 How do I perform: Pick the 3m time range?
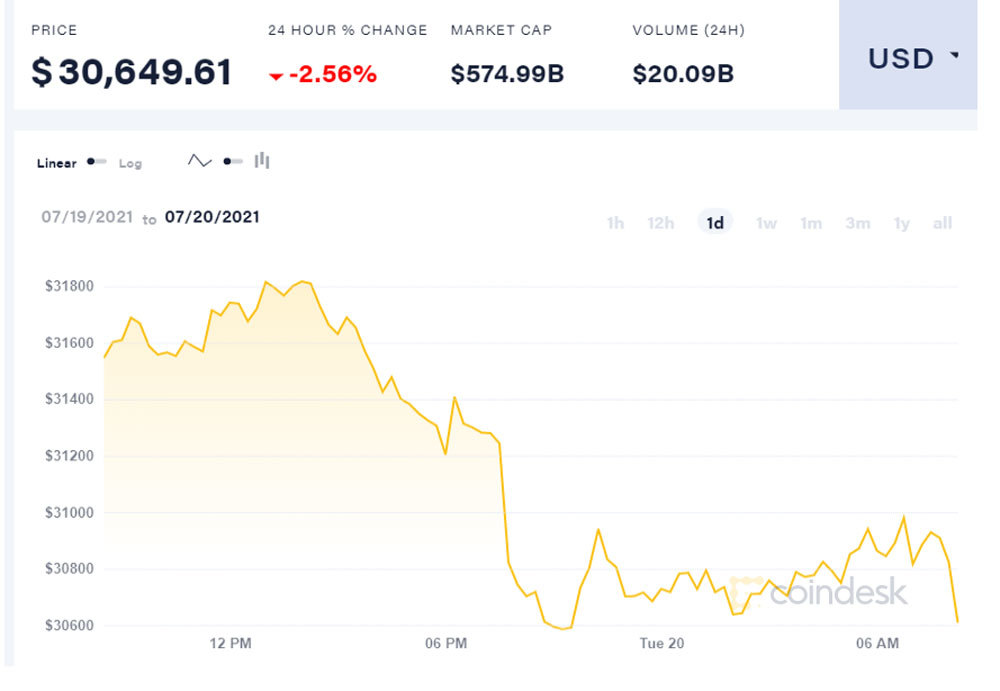tap(857, 223)
